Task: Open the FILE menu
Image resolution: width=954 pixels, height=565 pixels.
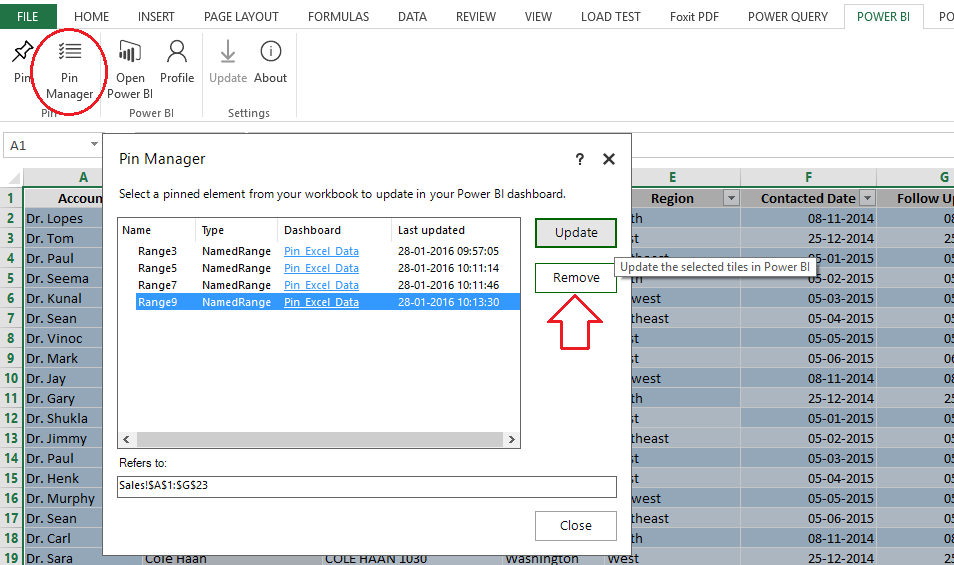Action: (28, 17)
